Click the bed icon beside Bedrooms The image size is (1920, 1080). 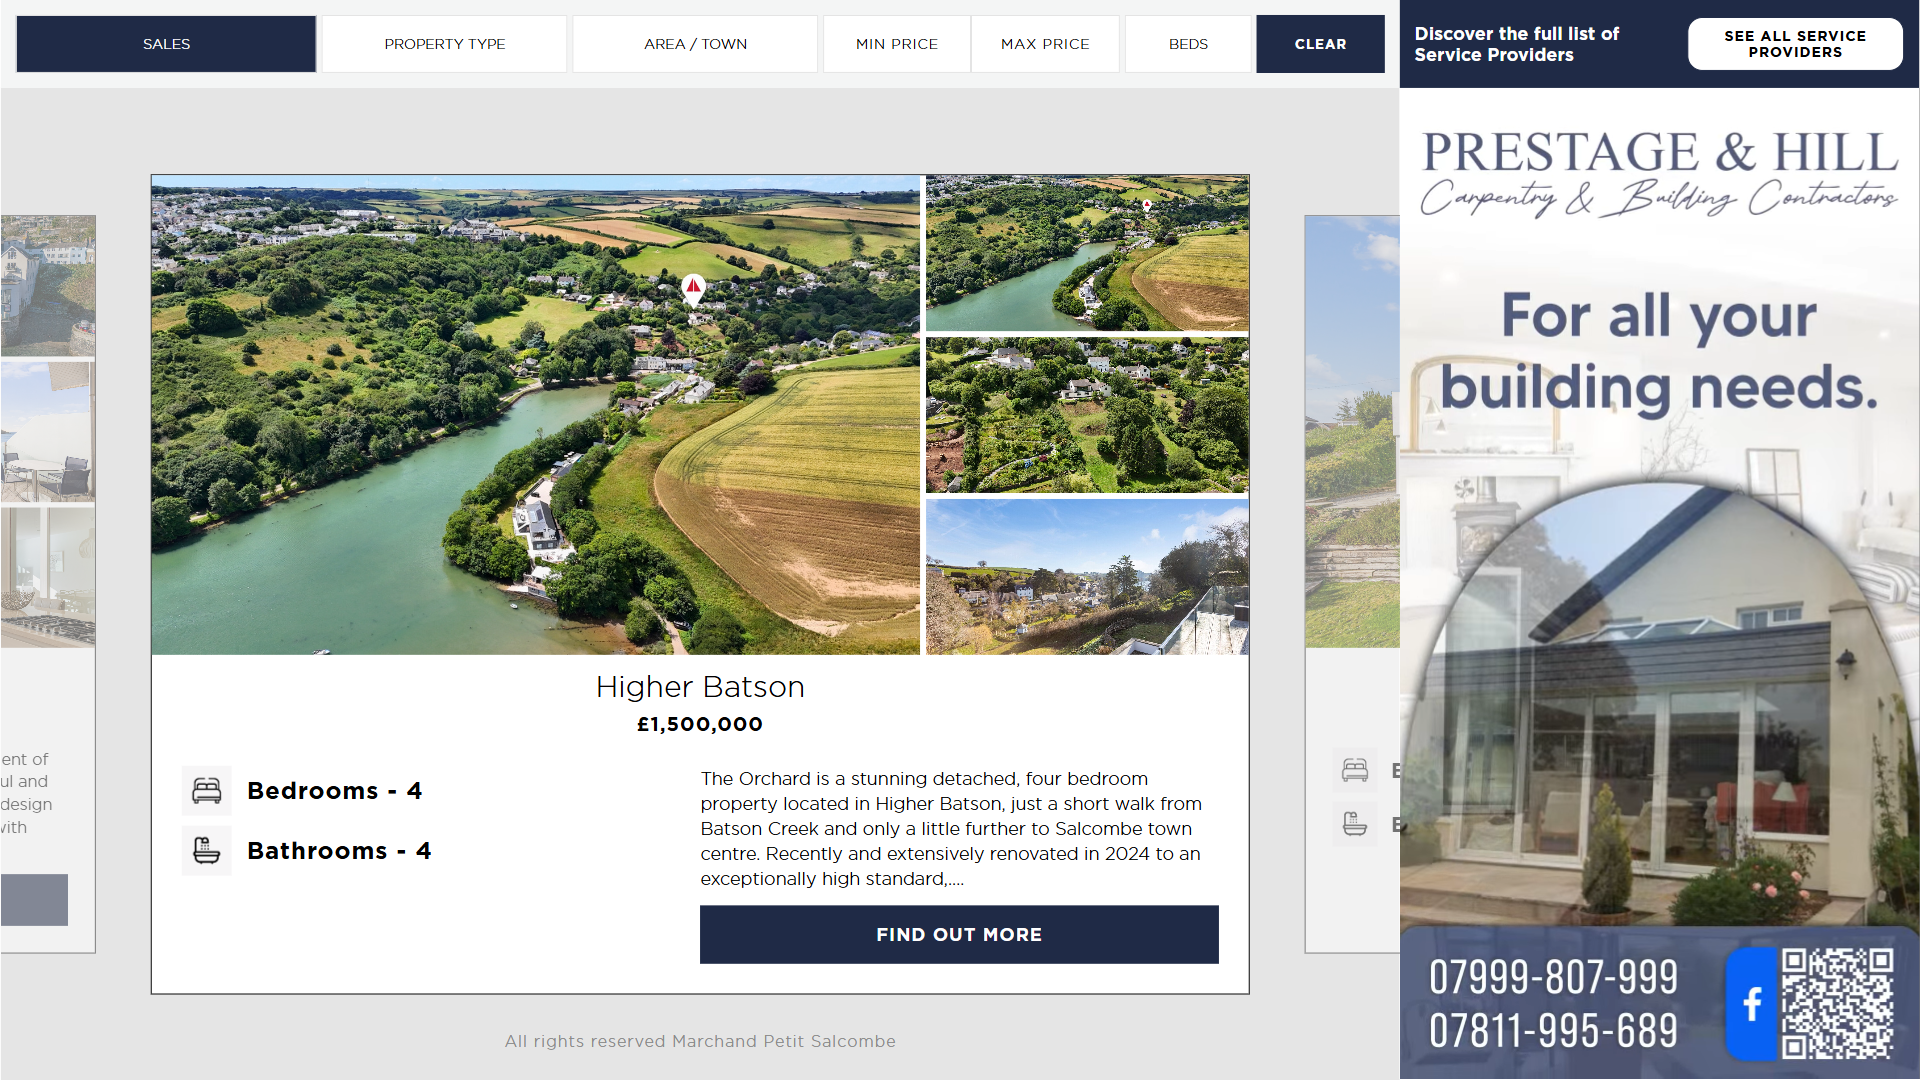207,791
